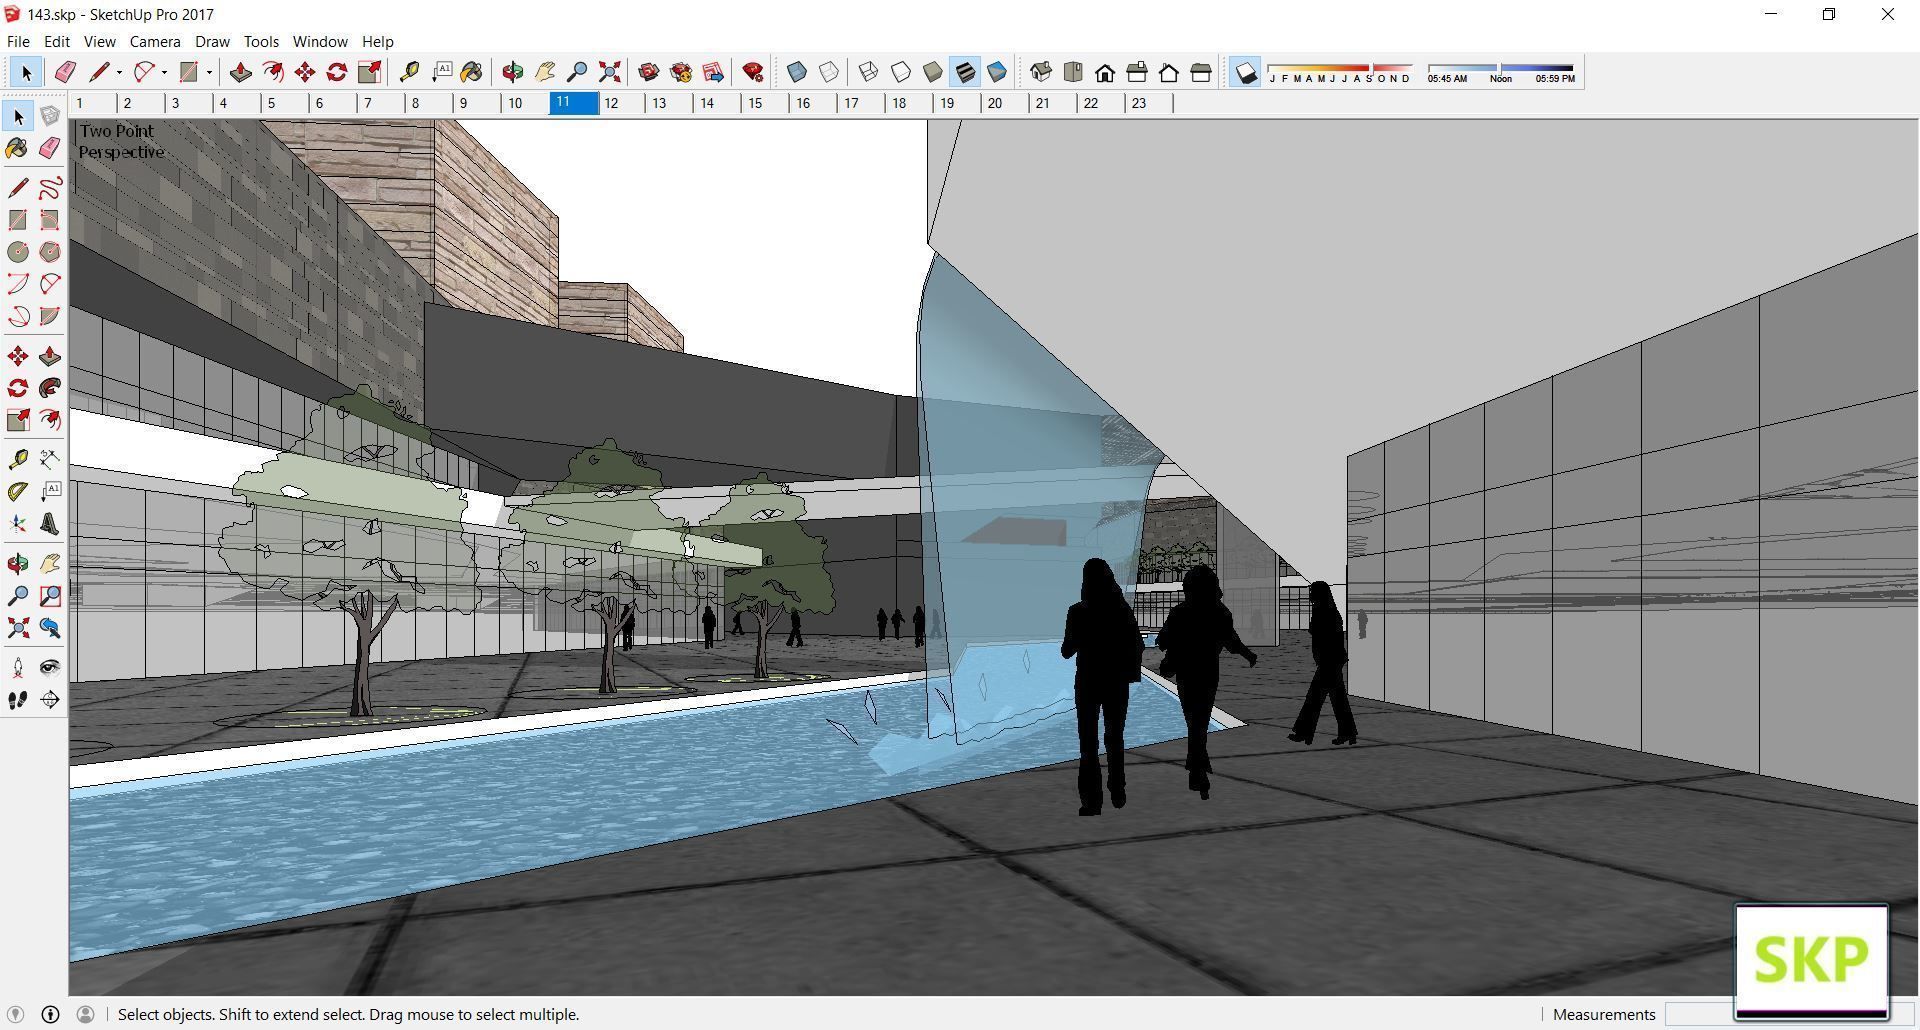Open the Window menu
The height and width of the screenshot is (1030, 1920).
(320, 42)
